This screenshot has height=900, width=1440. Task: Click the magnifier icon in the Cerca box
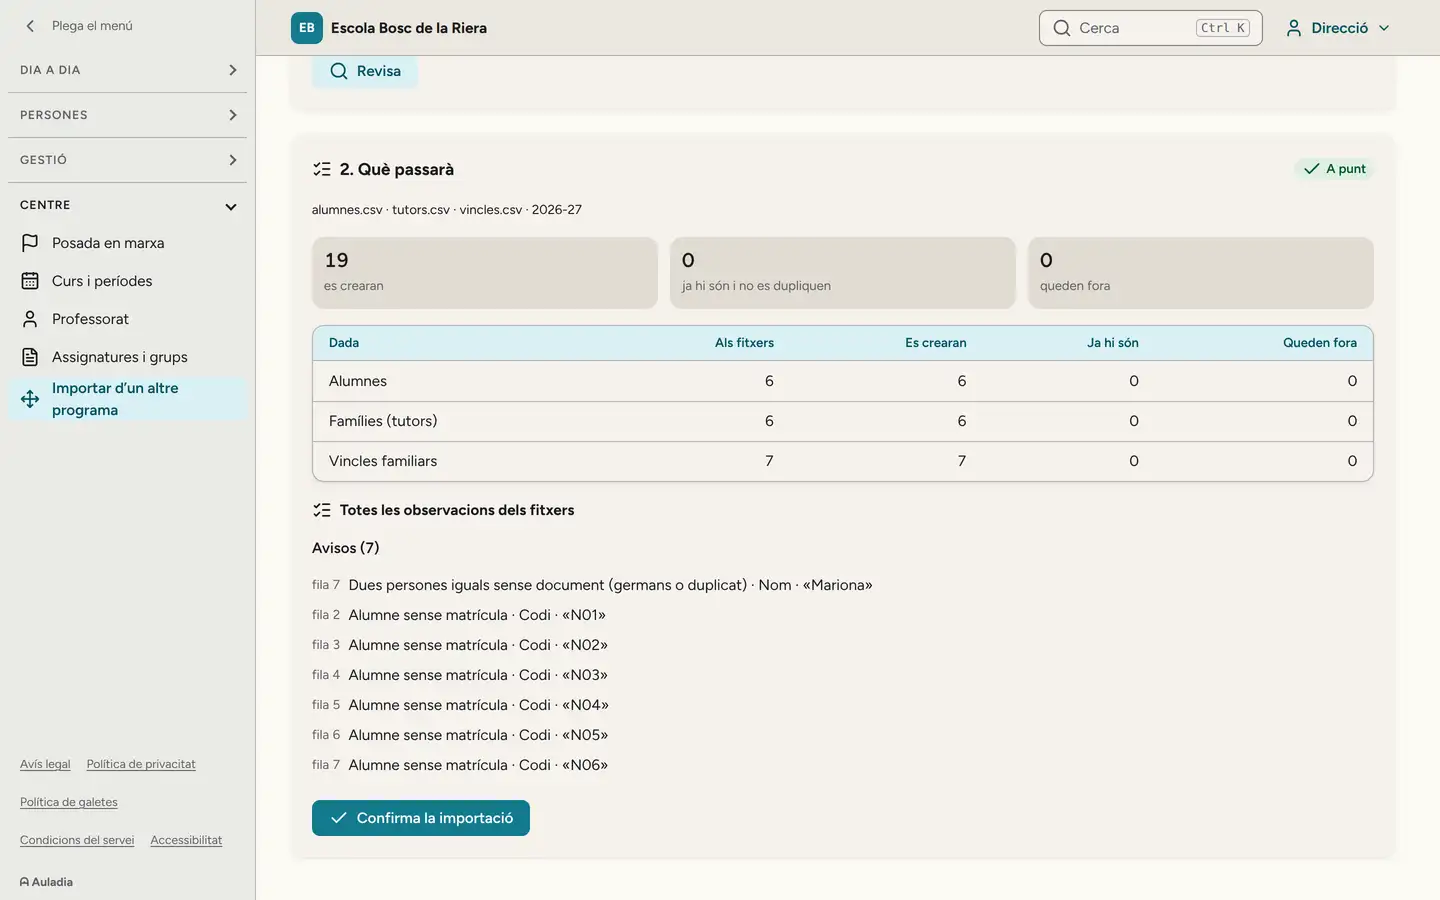[1062, 28]
